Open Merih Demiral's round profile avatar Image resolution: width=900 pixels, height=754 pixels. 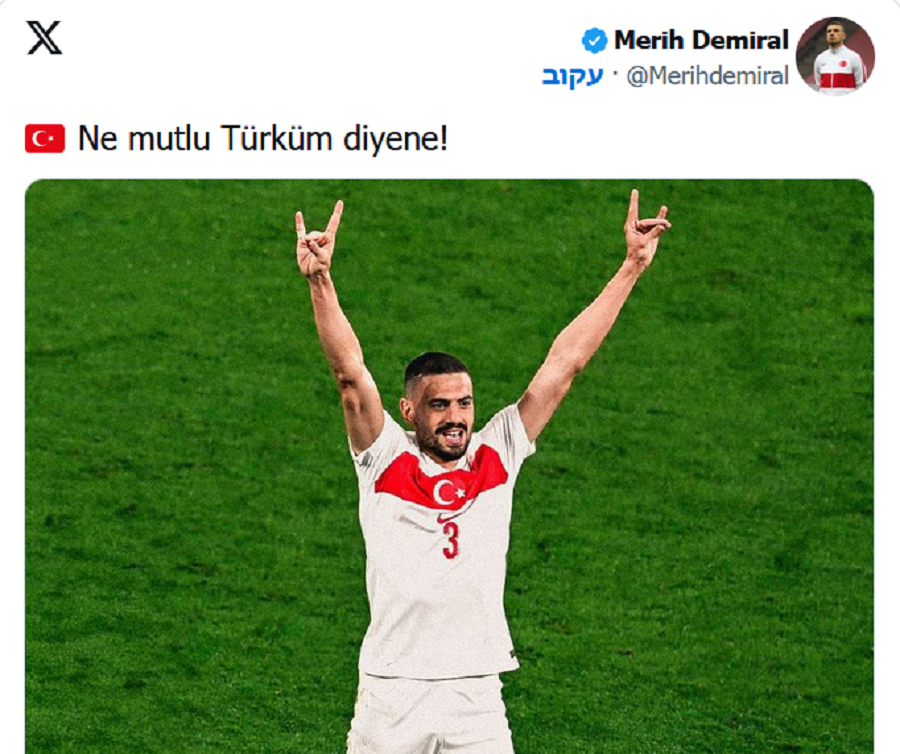(x=835, y=56)
